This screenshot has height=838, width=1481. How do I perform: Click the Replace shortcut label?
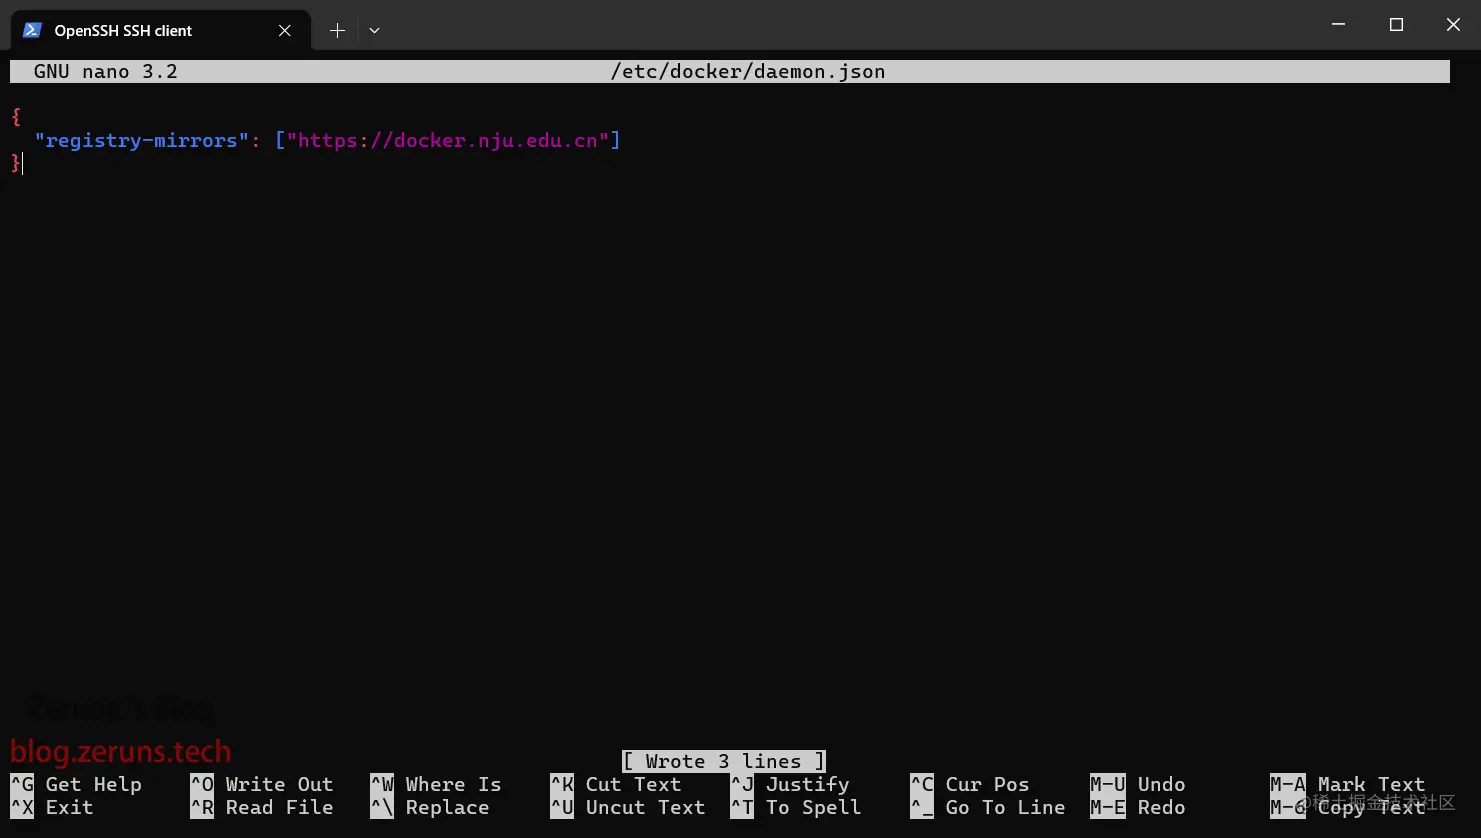pyautogui.click(x=448, y=807)
